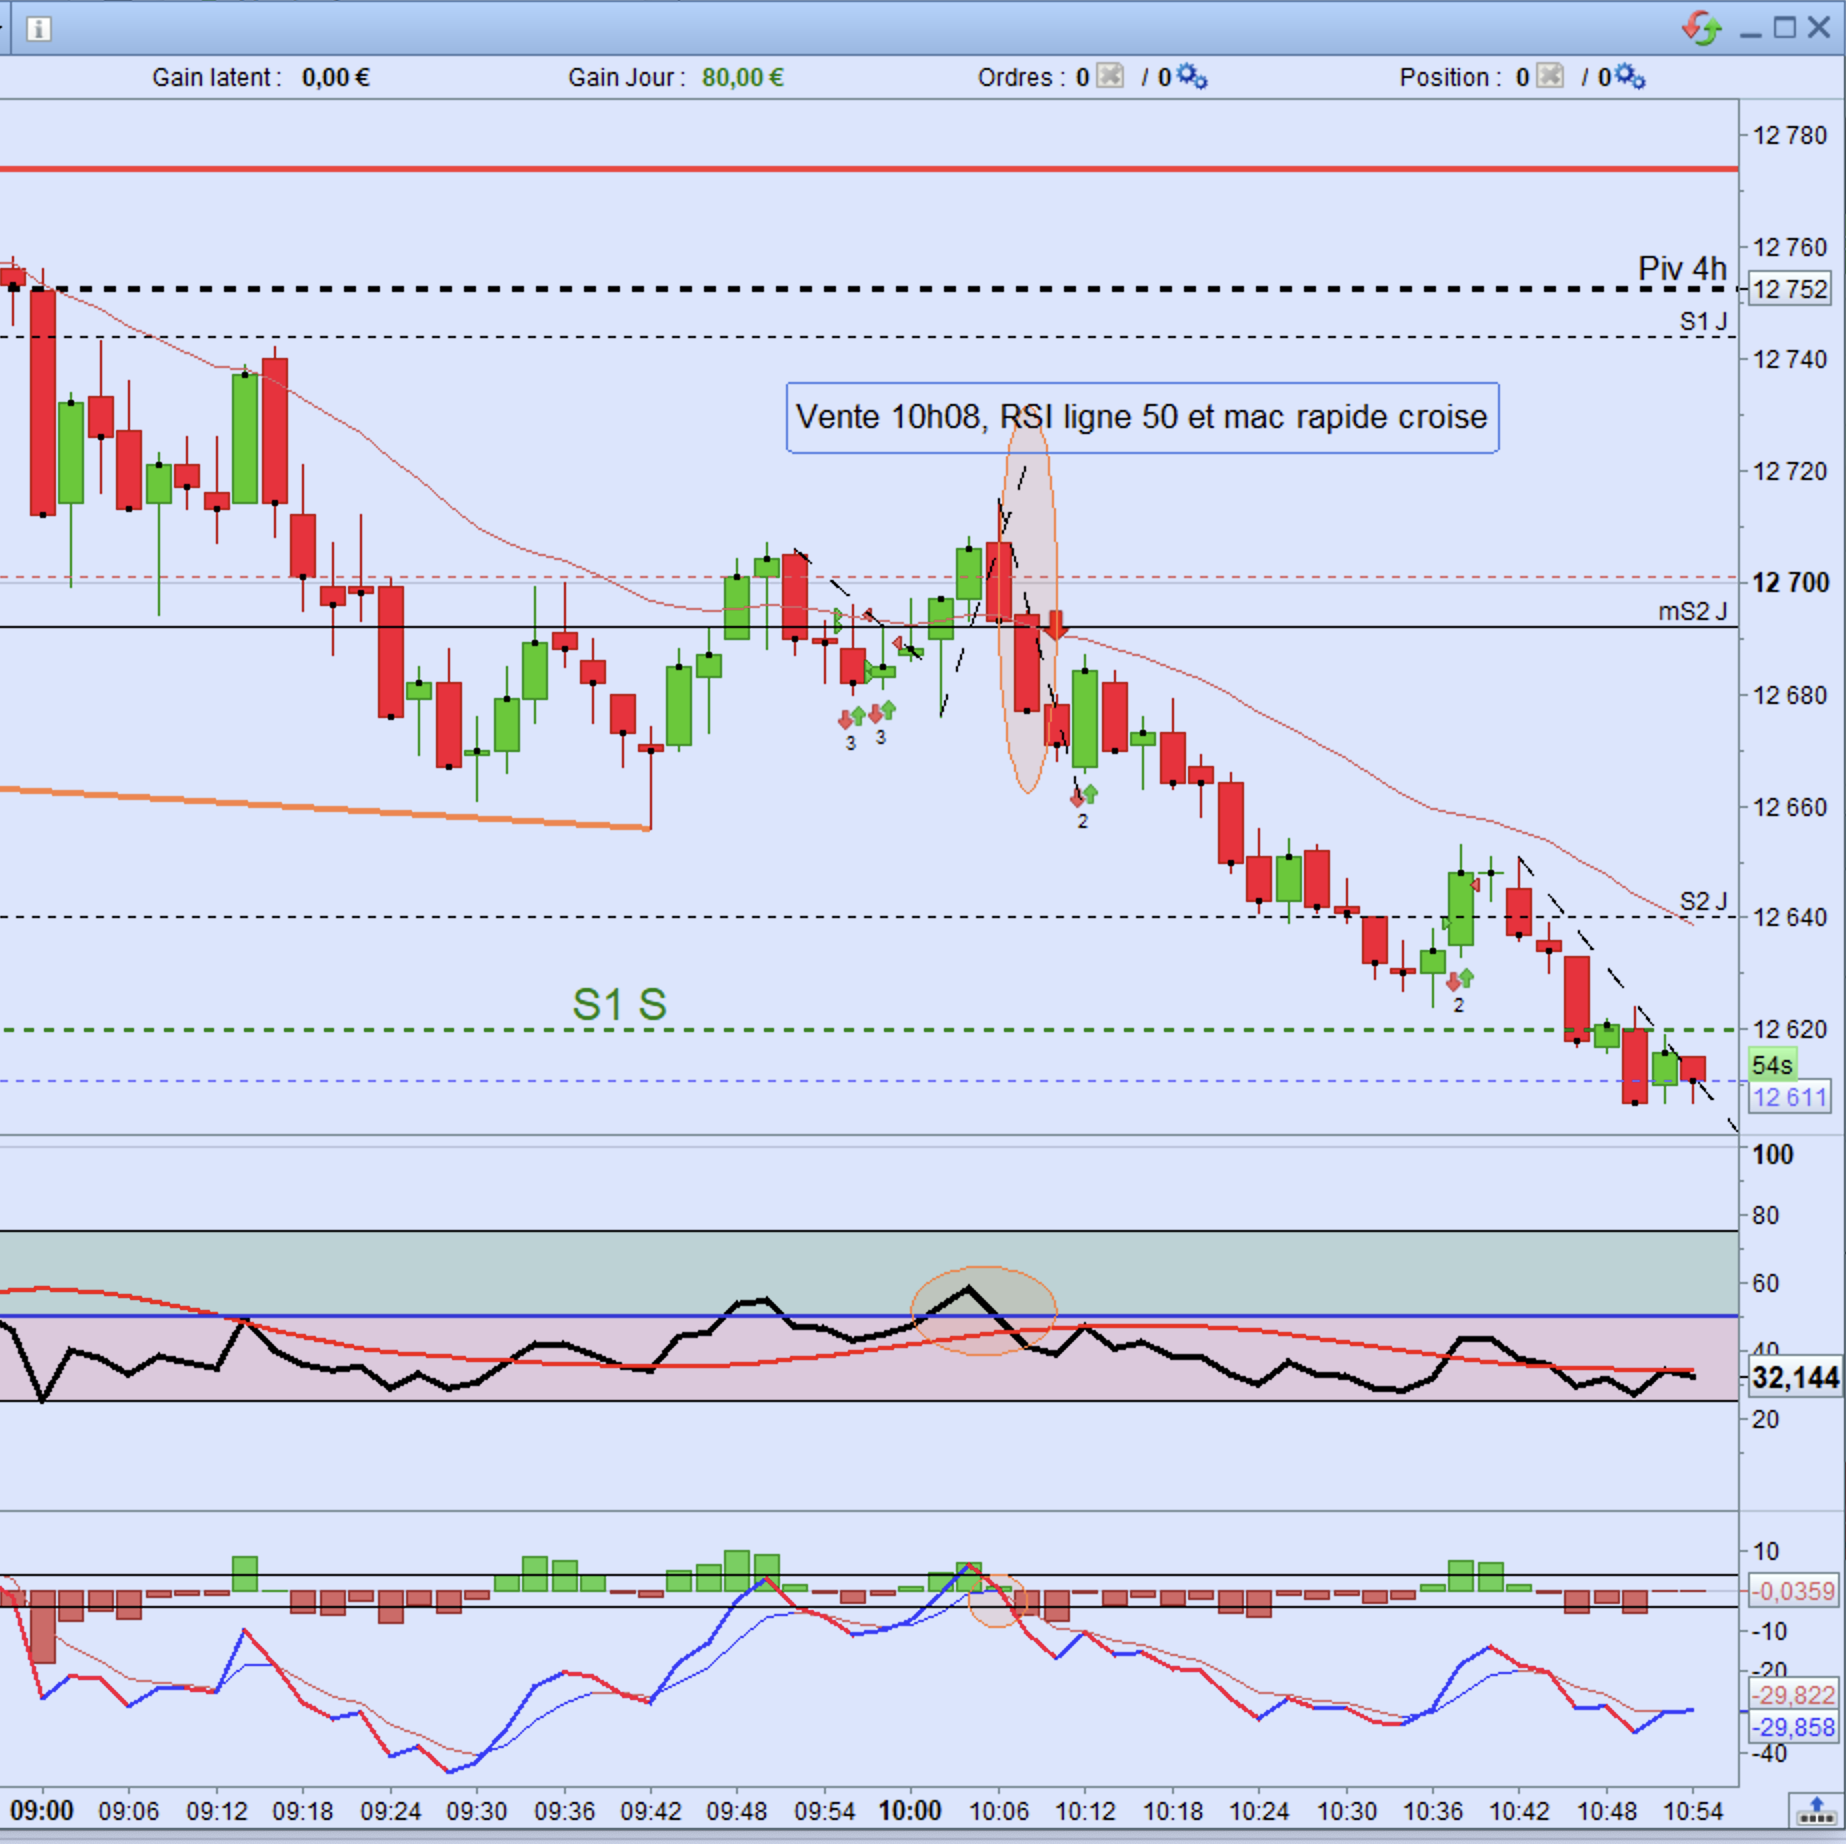This screenshot has height=1844, width=1846.
Task: Click the '12 780' price axis label
Action: point(1790,135)
